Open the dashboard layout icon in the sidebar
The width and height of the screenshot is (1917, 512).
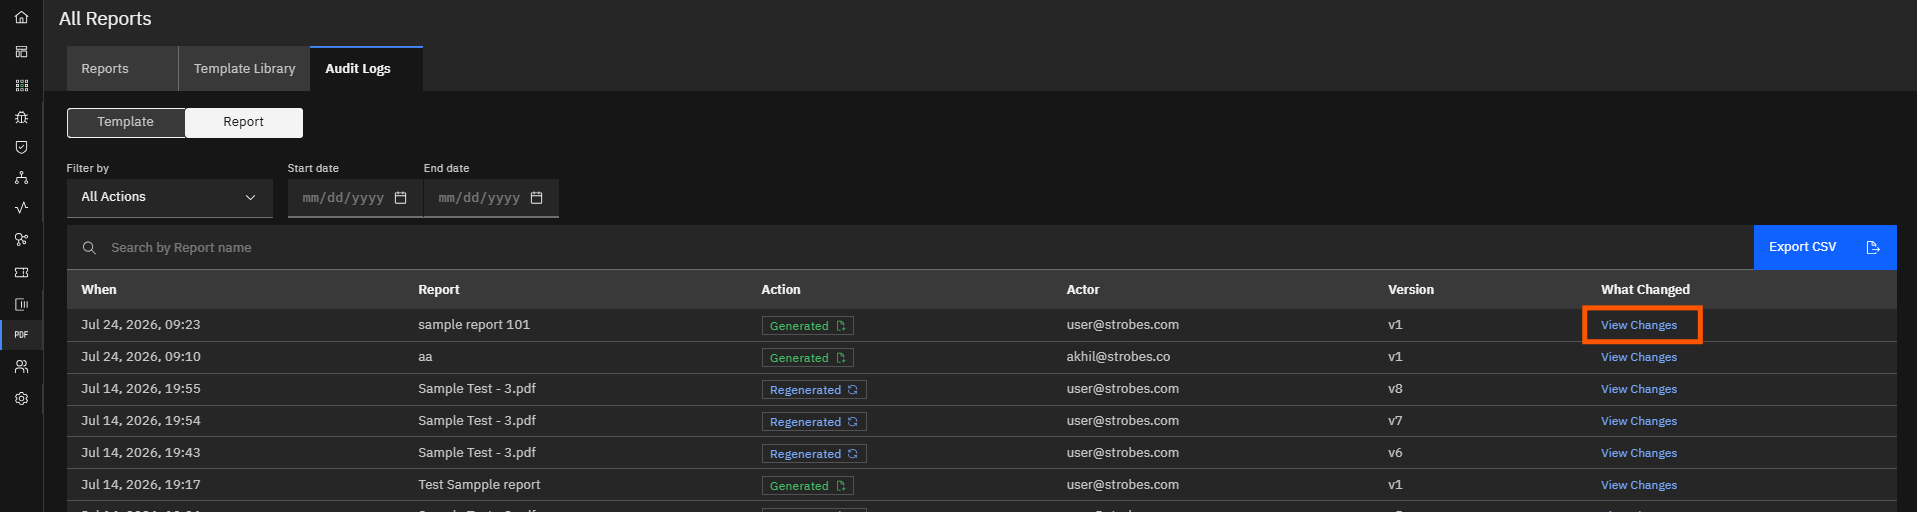coord(21,52)
